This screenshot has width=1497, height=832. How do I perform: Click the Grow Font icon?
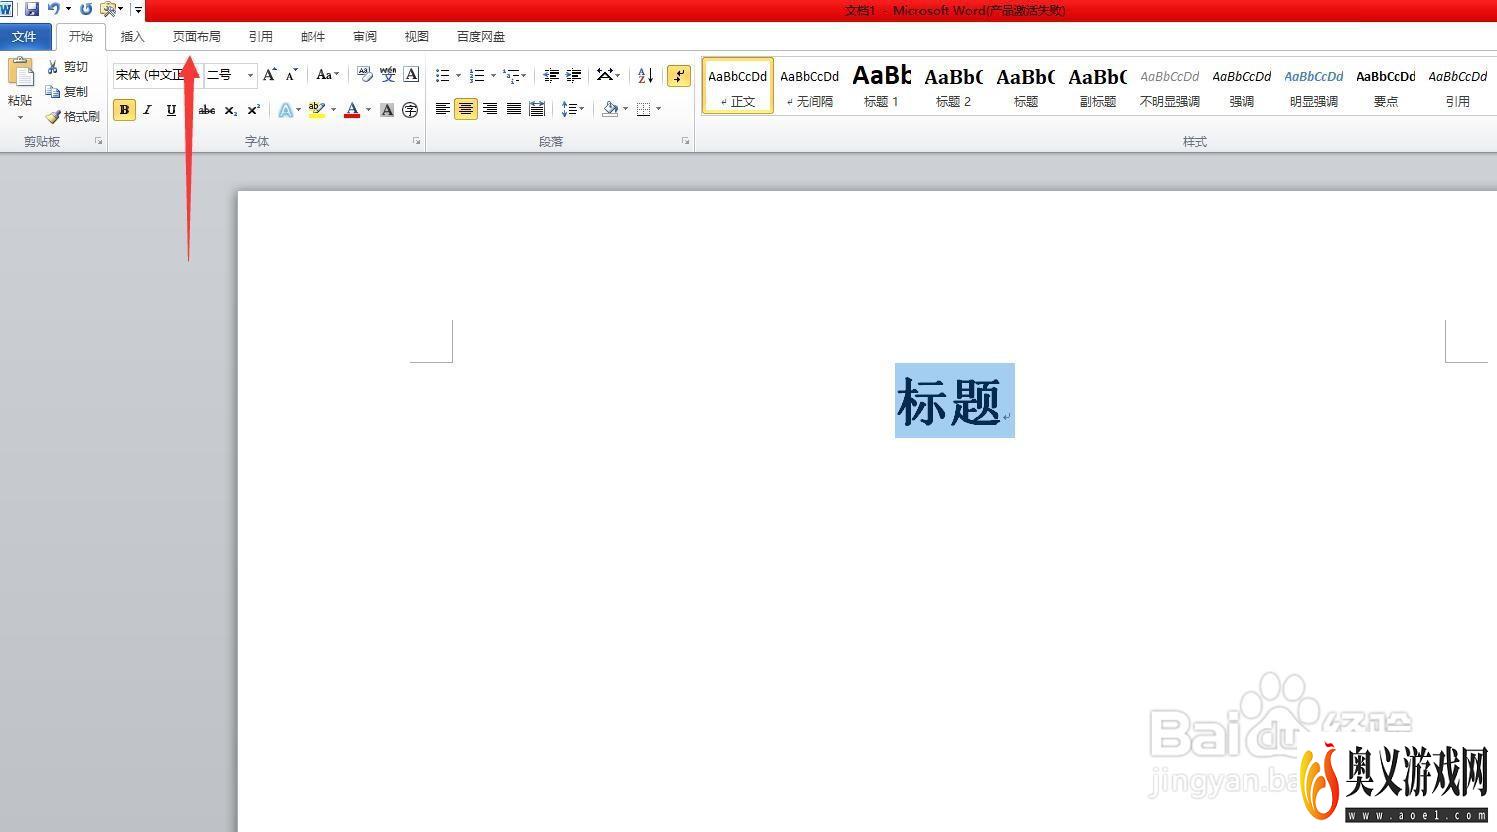(269, 75)
